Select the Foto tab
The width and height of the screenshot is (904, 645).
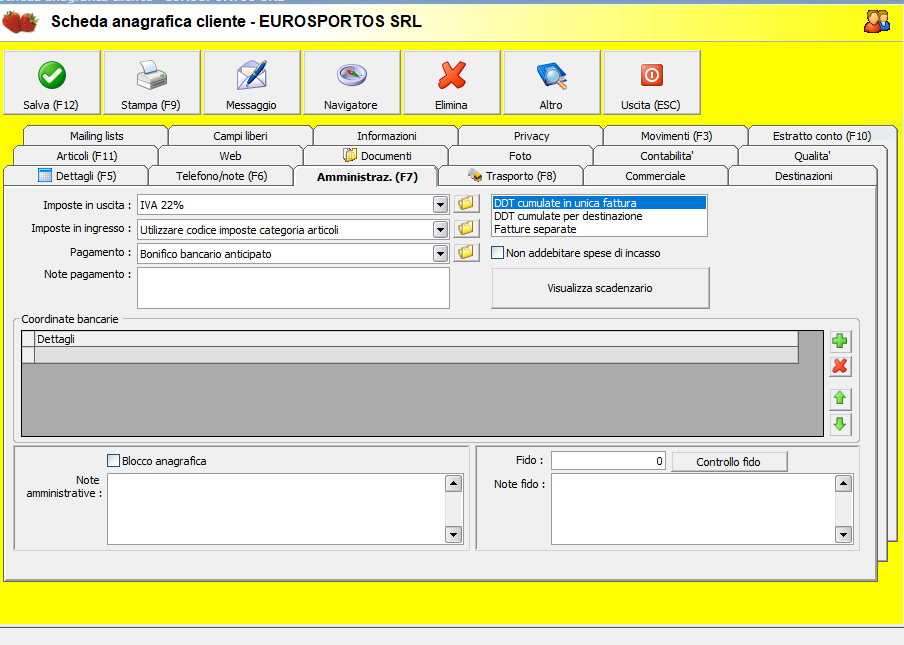click(521, 156)
